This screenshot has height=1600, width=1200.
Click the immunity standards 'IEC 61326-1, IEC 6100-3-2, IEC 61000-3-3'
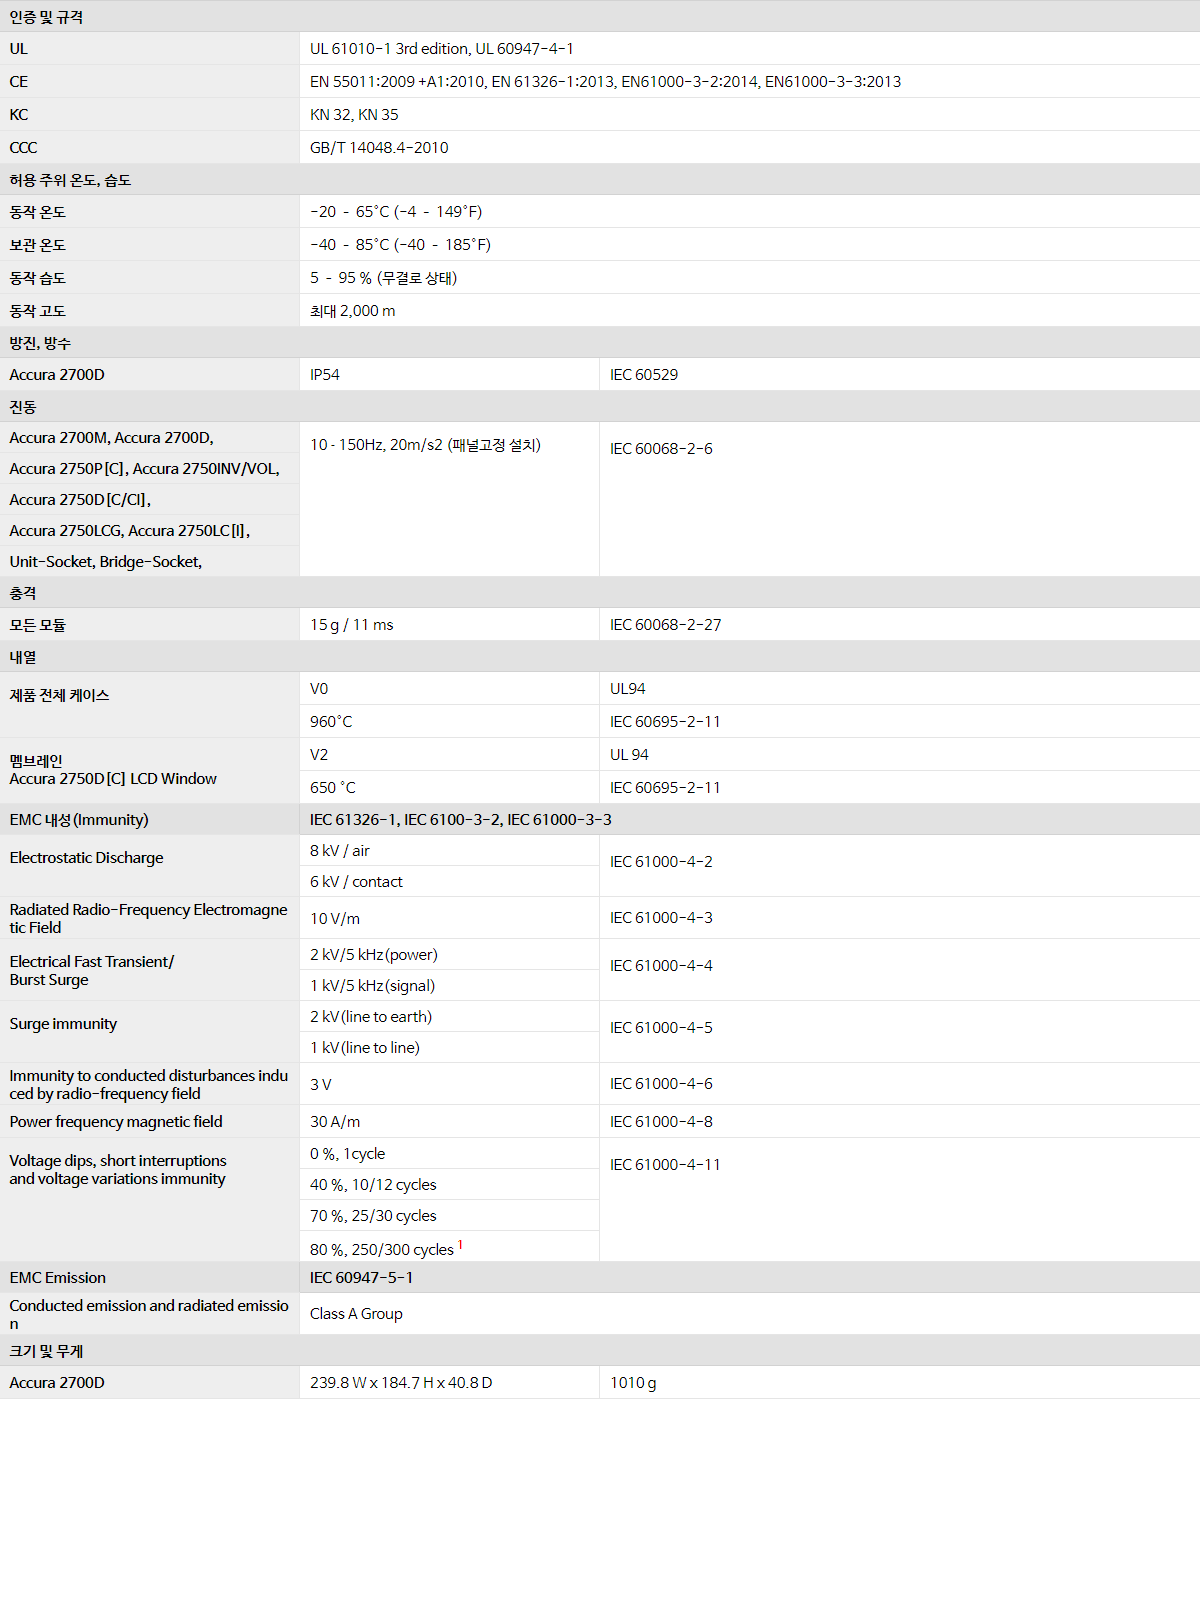coord(461,820)
